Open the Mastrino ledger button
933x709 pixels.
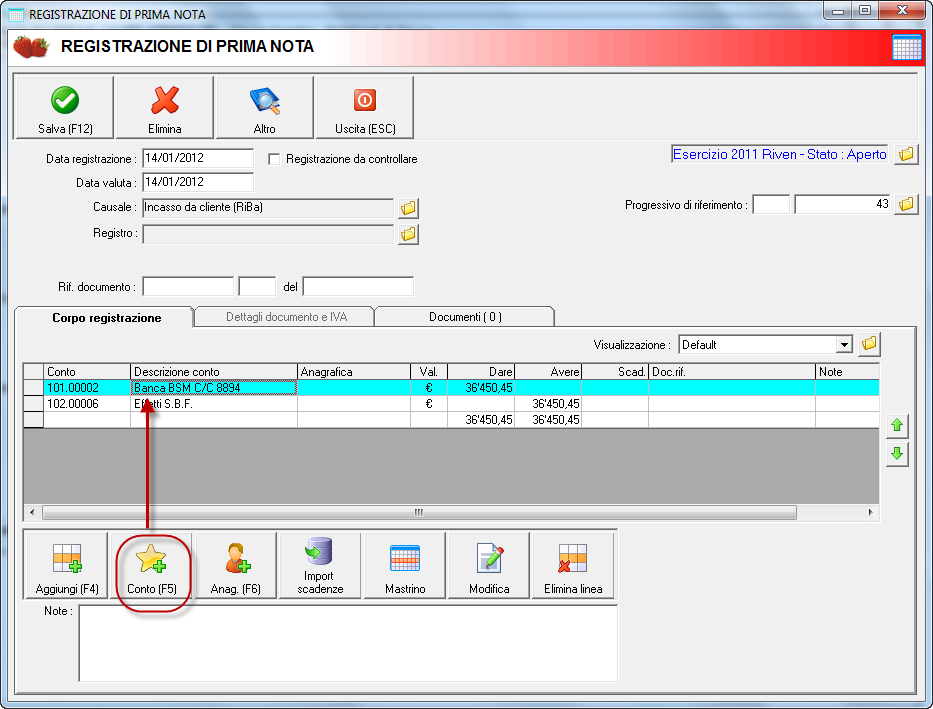coord(405,566)
